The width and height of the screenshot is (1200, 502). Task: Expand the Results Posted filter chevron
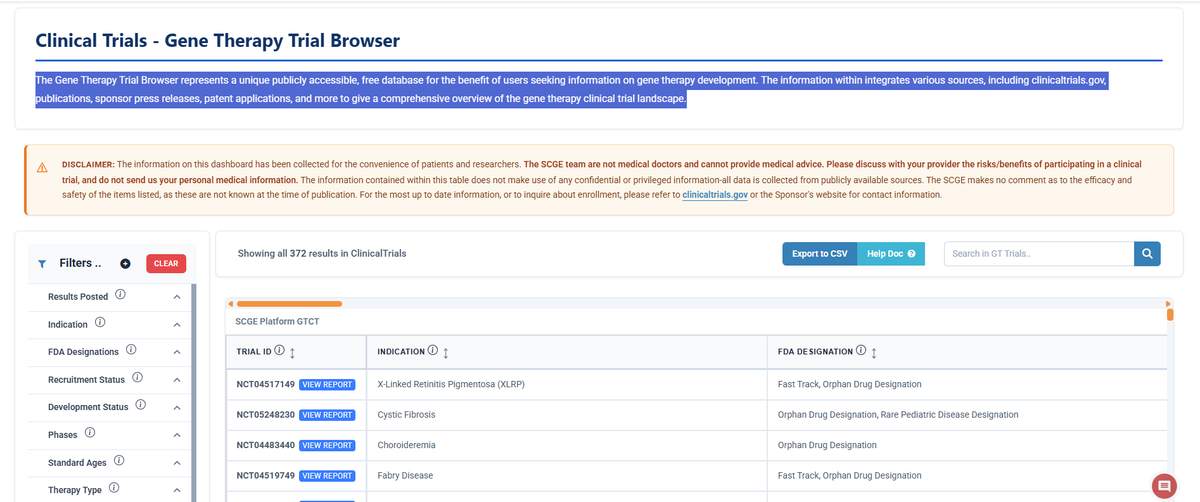pyautogui.click(x=176, y=297)
